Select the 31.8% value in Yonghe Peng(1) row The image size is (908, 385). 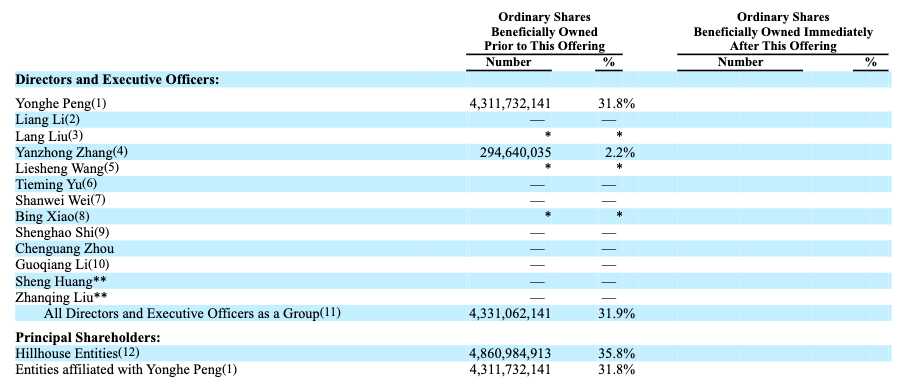point(616,104)
